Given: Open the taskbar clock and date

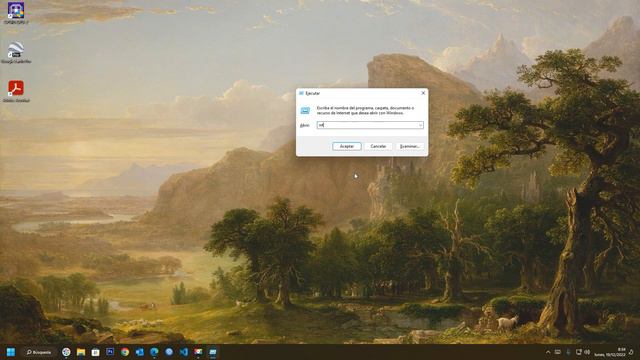Looking at the screenshot, I should [610, 352].
